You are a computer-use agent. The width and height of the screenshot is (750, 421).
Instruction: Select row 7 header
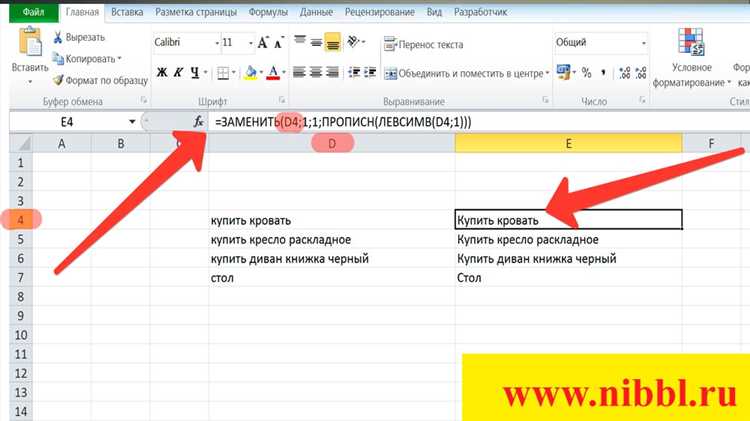tap(21, 277)
